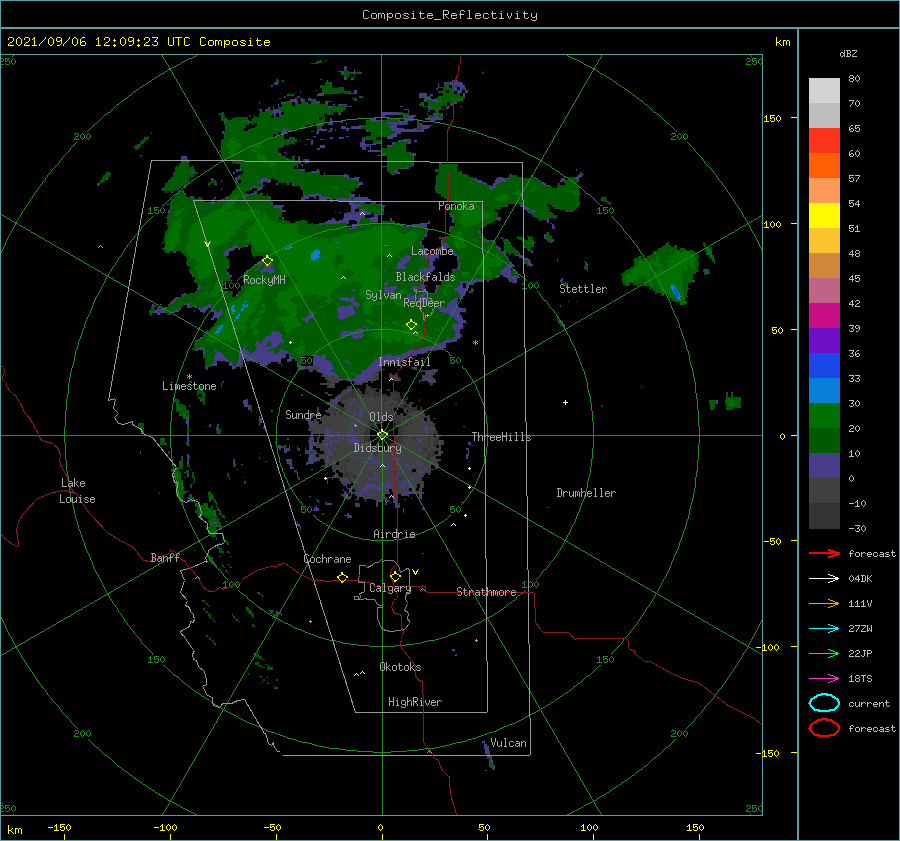
Task: Pick the dark green 20 dBZ swatch
Action: pos(824,441)
